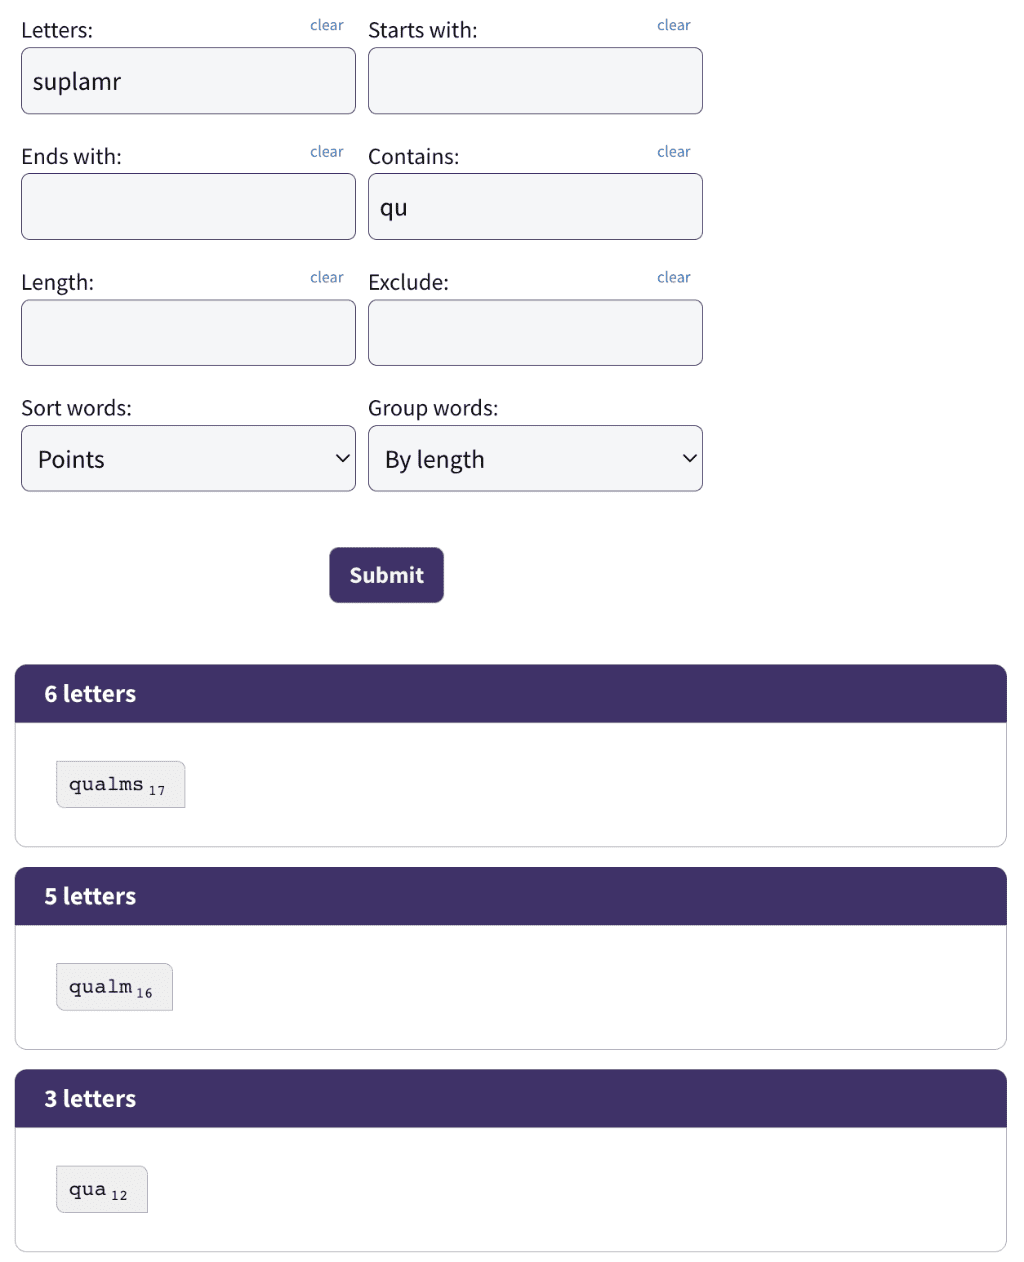Screen dimensions: 1024x1262
Task: Click the 3 letters group header
Action: coord(510,1099)
